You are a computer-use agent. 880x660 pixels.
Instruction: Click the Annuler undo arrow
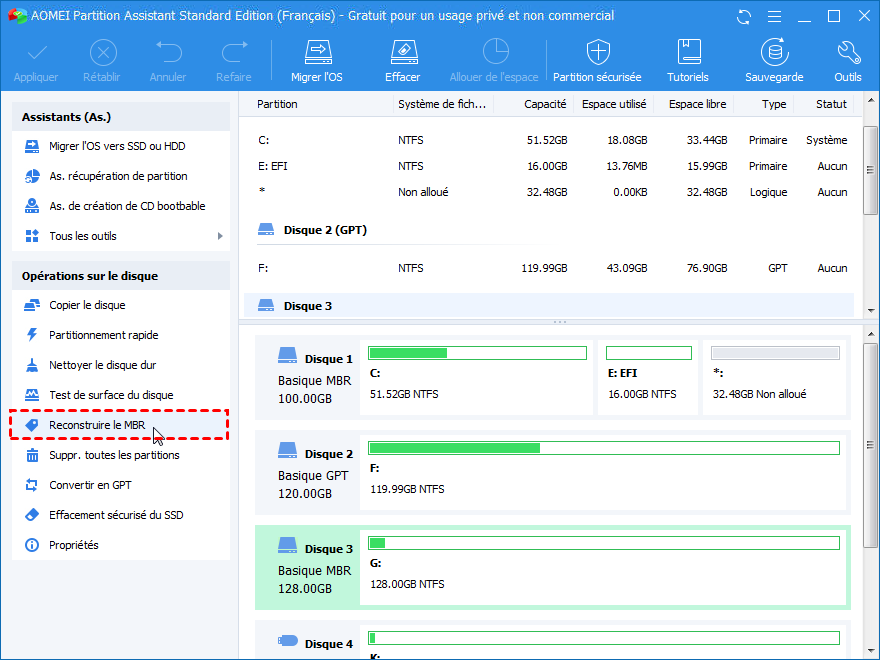168,52
